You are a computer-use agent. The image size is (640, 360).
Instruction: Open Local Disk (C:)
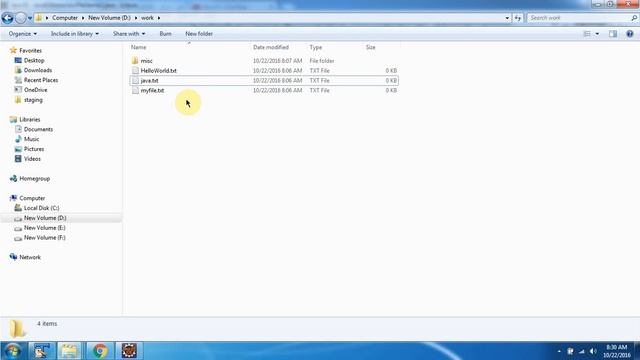41,208
